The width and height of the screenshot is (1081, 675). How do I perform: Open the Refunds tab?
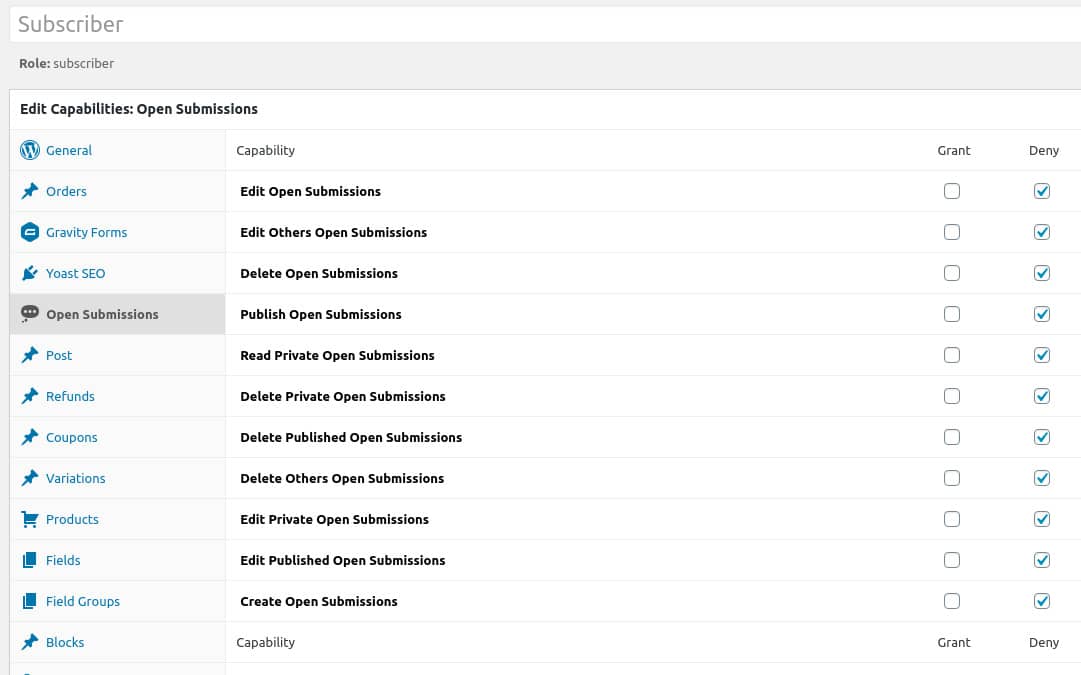(x=117, y=396)
